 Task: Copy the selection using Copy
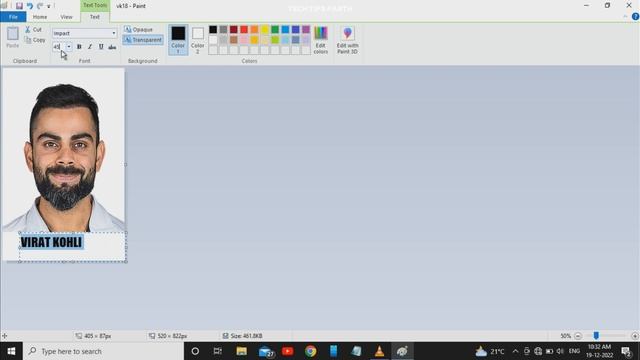pos(35,40)
